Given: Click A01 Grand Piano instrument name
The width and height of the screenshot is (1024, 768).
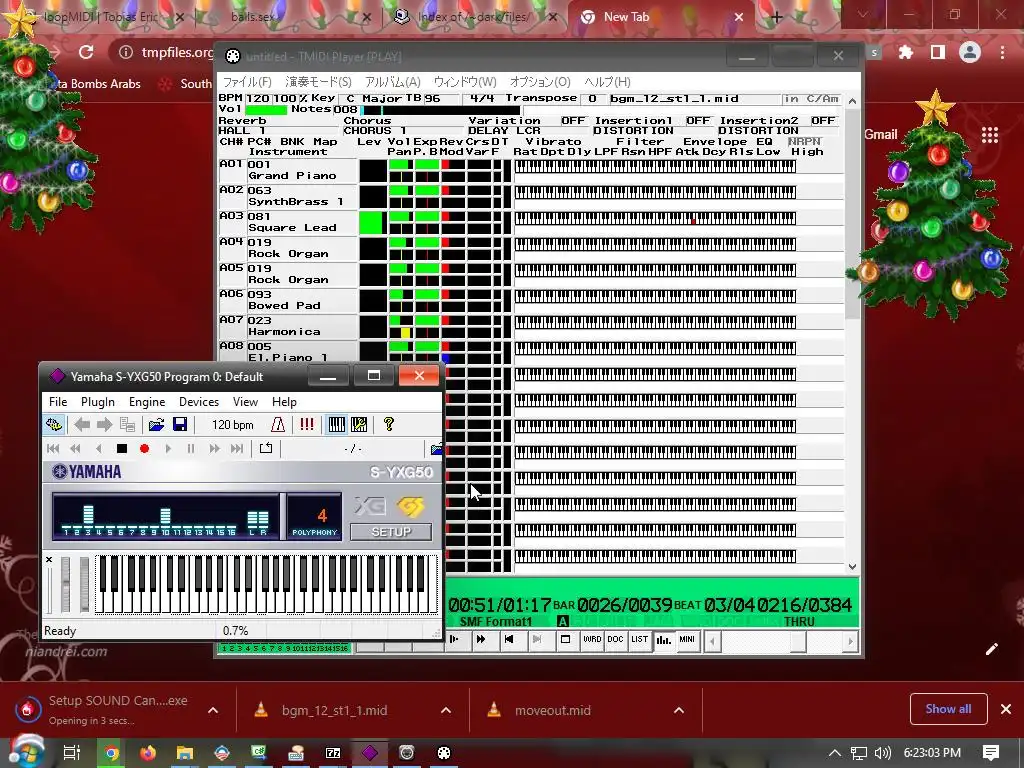Looking at the screenshot, I should [x=293, y=176].
